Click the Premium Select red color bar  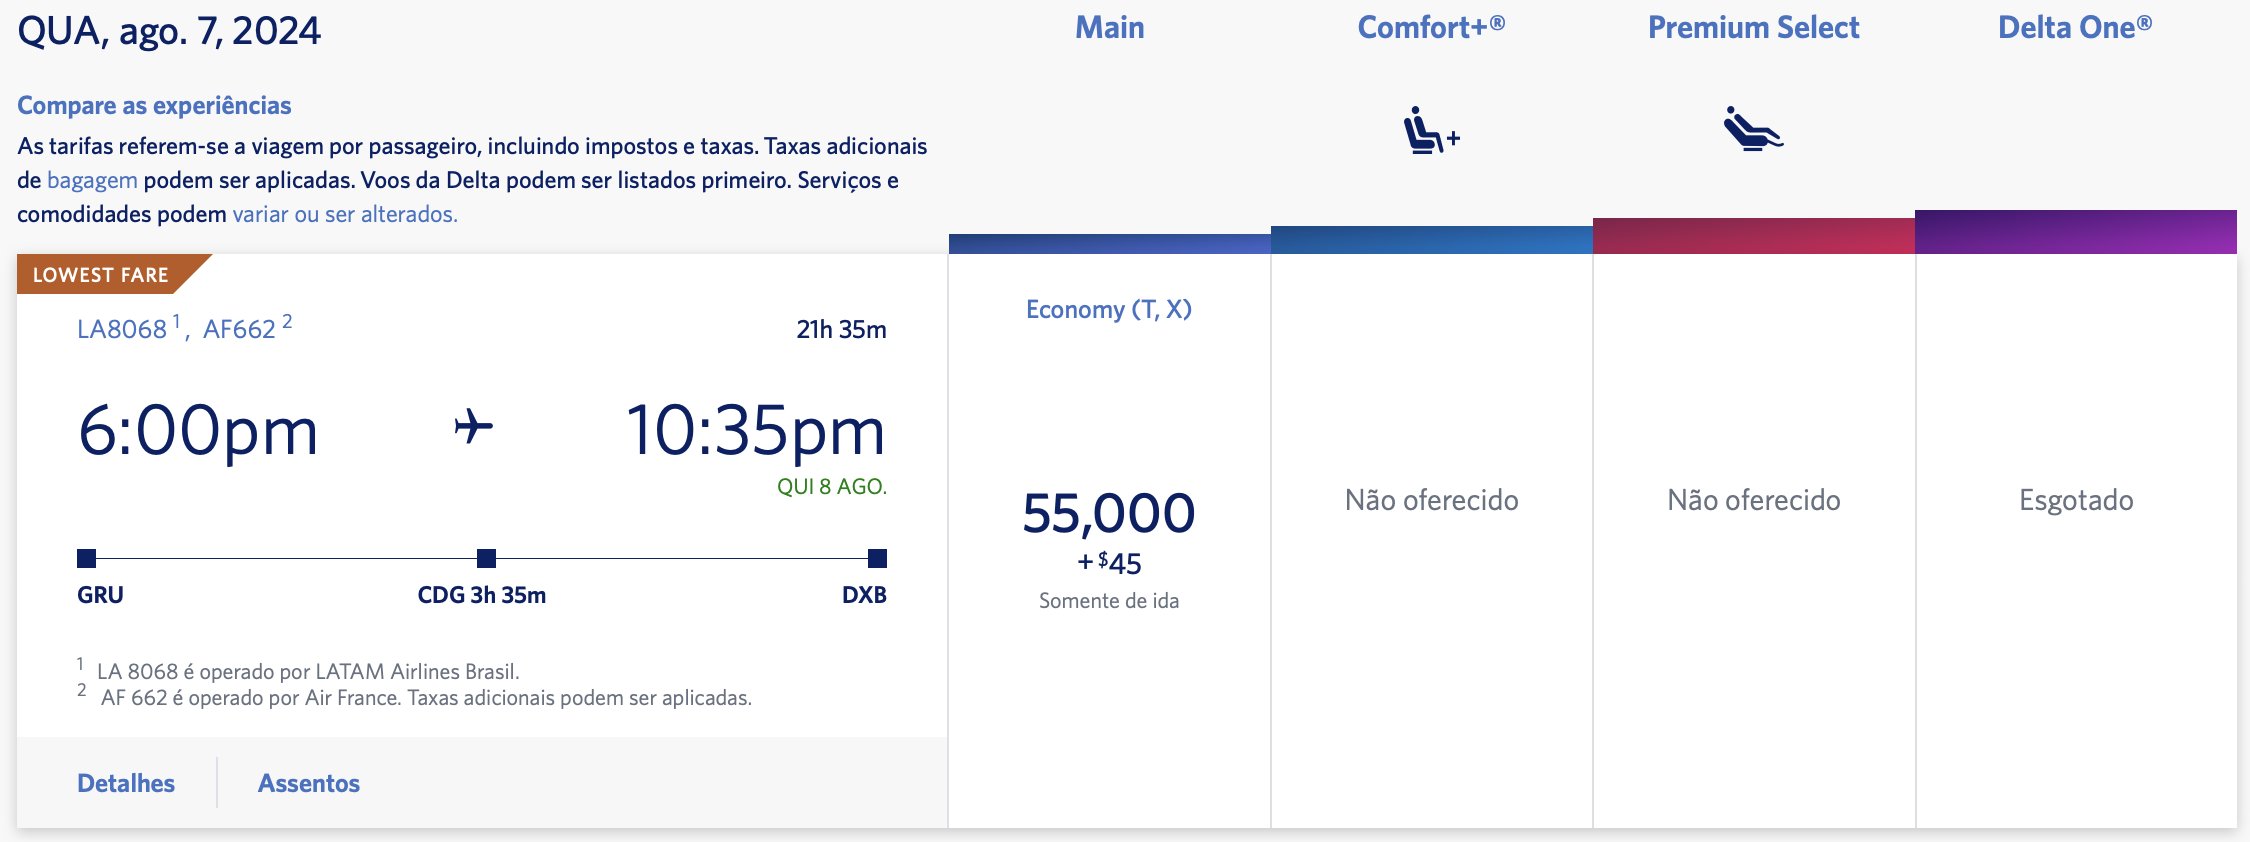click(x=1753, y=236)
